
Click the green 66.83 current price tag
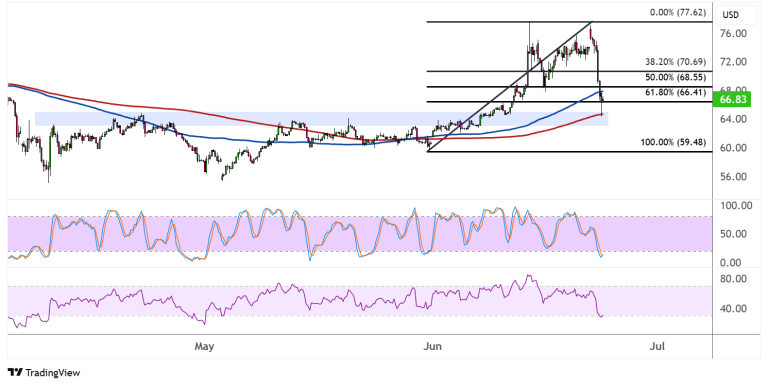click(733, 99)
